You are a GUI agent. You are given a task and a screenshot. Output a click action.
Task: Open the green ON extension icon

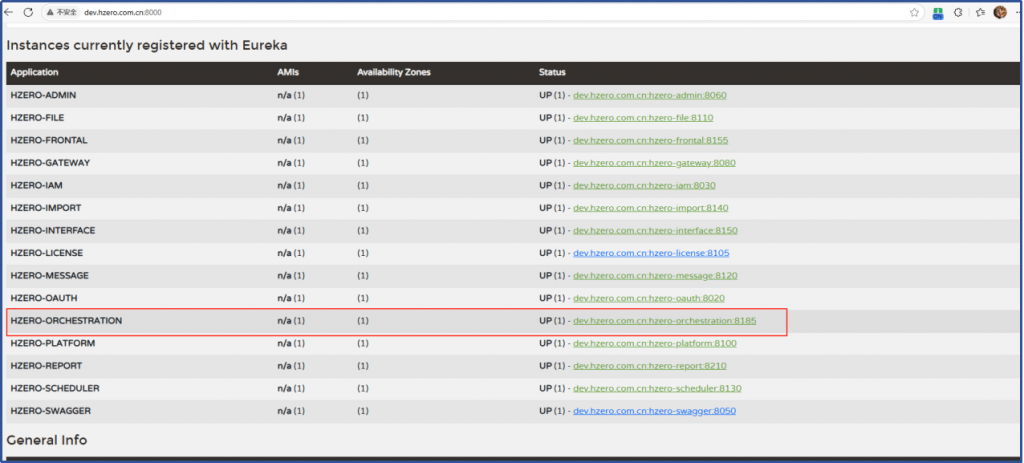938,13
